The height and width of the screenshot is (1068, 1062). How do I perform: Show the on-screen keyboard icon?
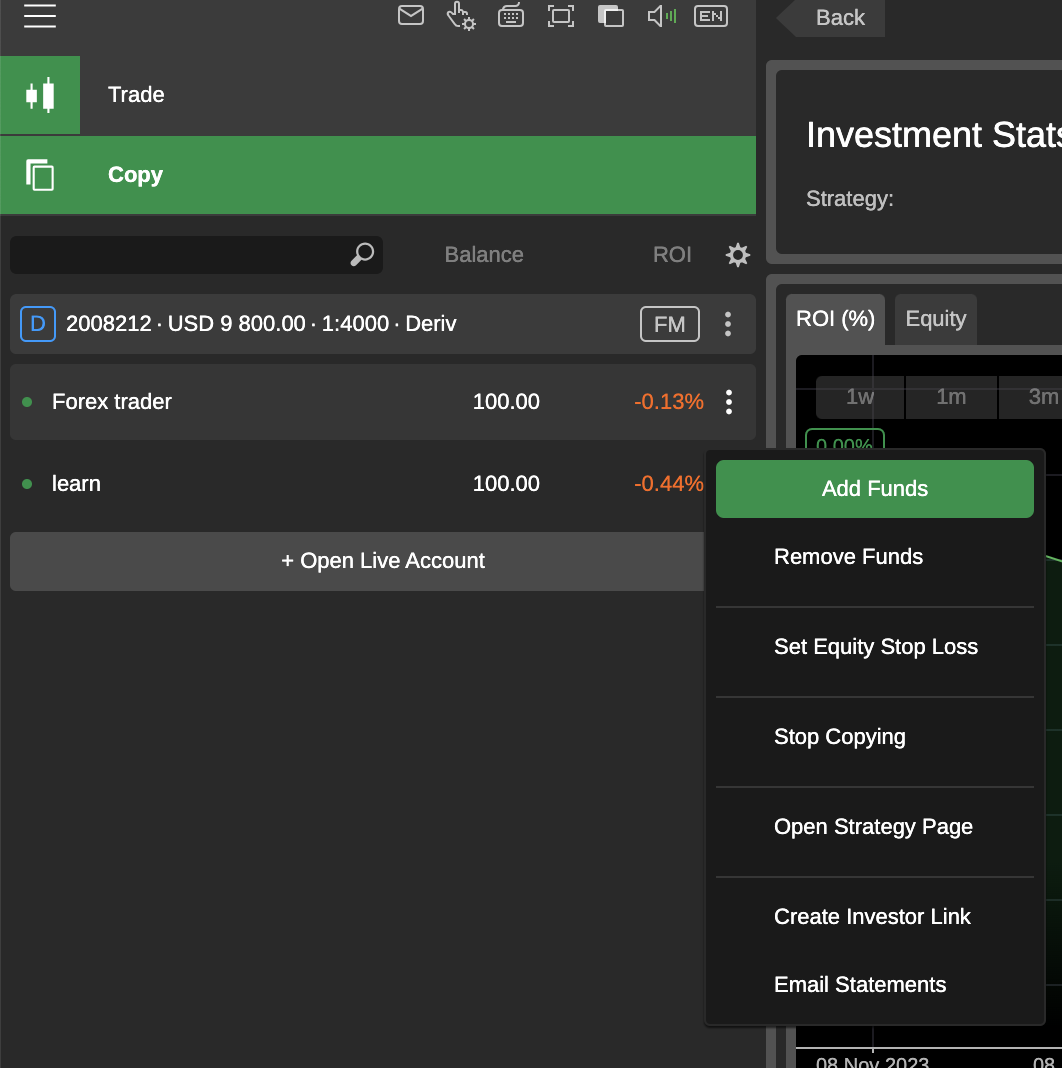click(x=511, y=16)
